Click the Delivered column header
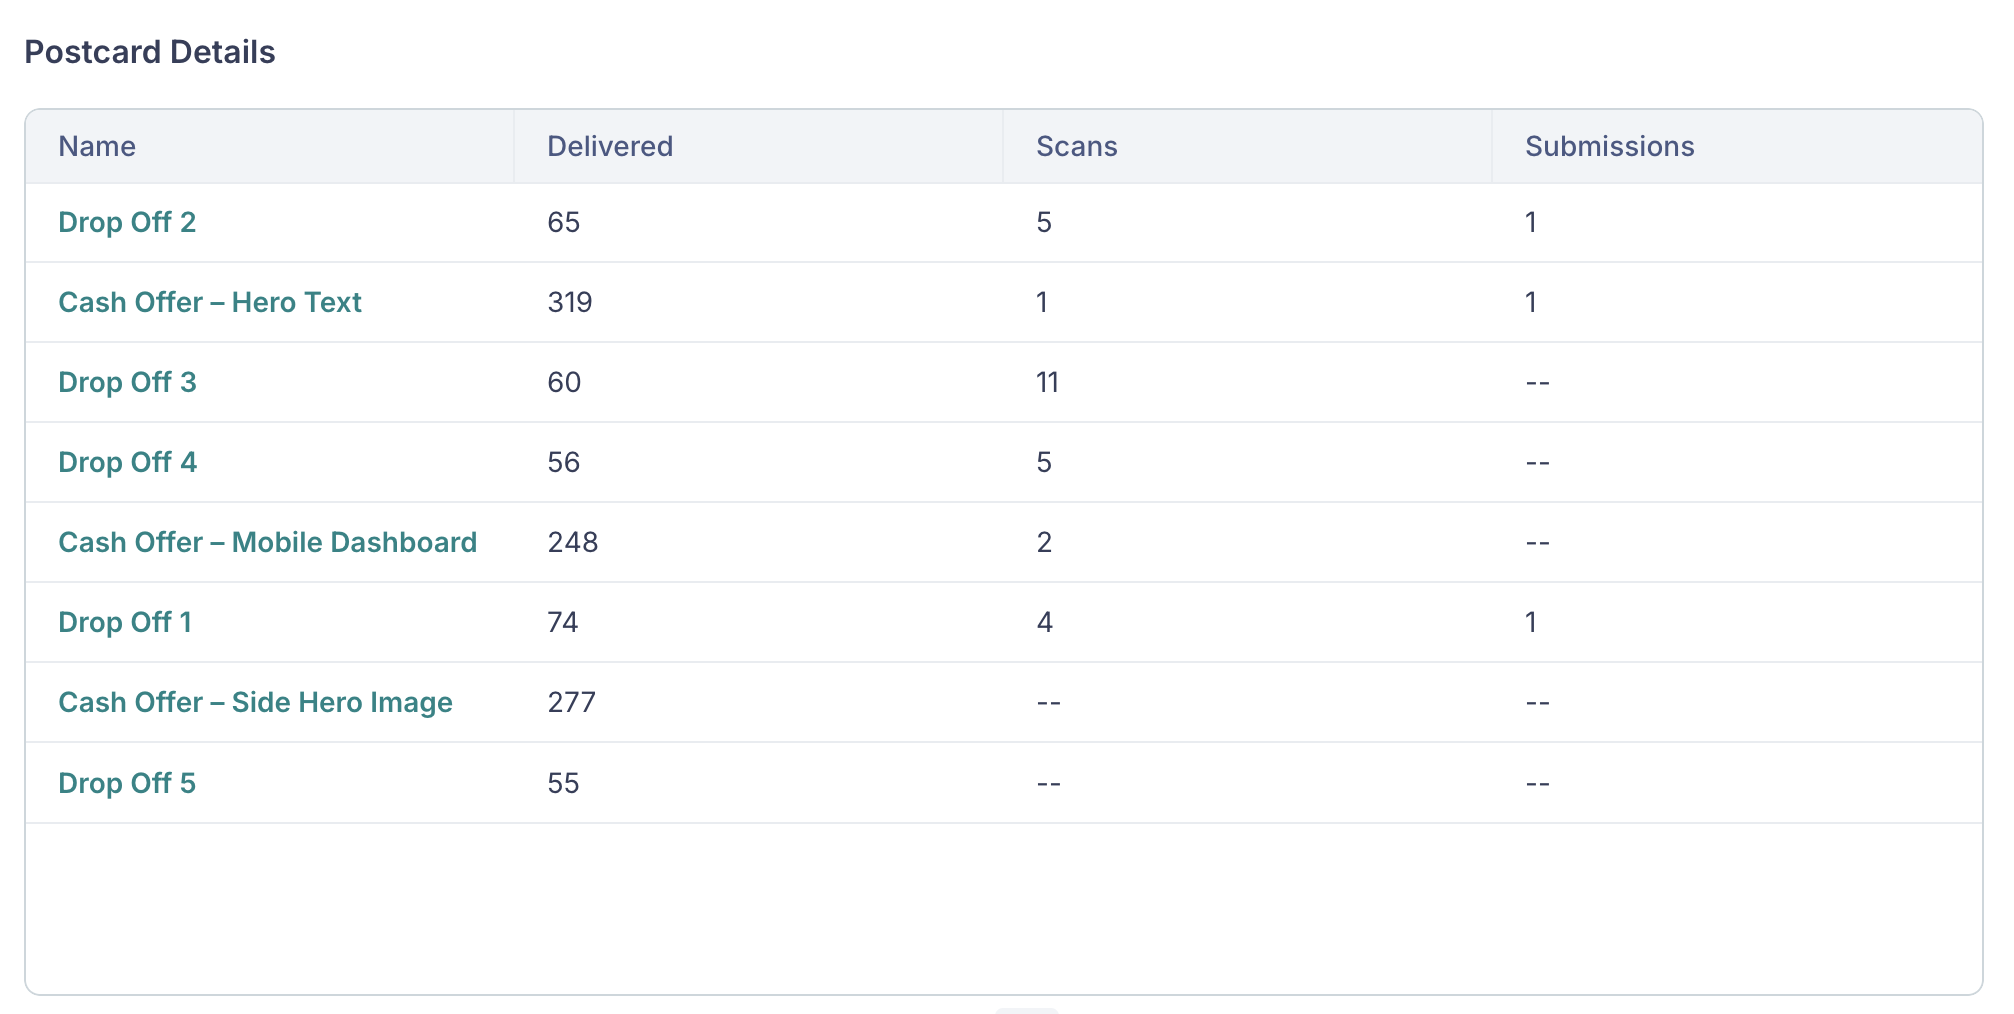Viewport: 2014px width, 1014px height. pyautogui.click(x=610, y=146)
